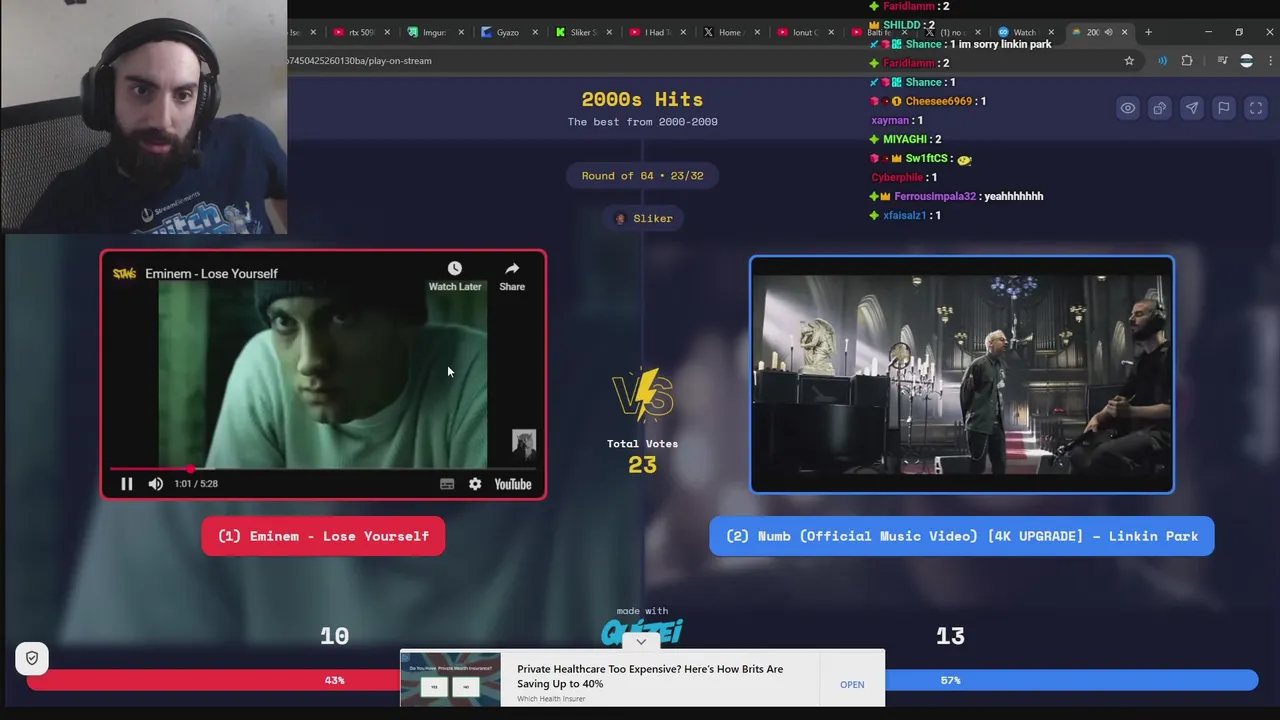
Task: Click the browser address bar URL
Action: pyautogui.click(x=360, y=61)
